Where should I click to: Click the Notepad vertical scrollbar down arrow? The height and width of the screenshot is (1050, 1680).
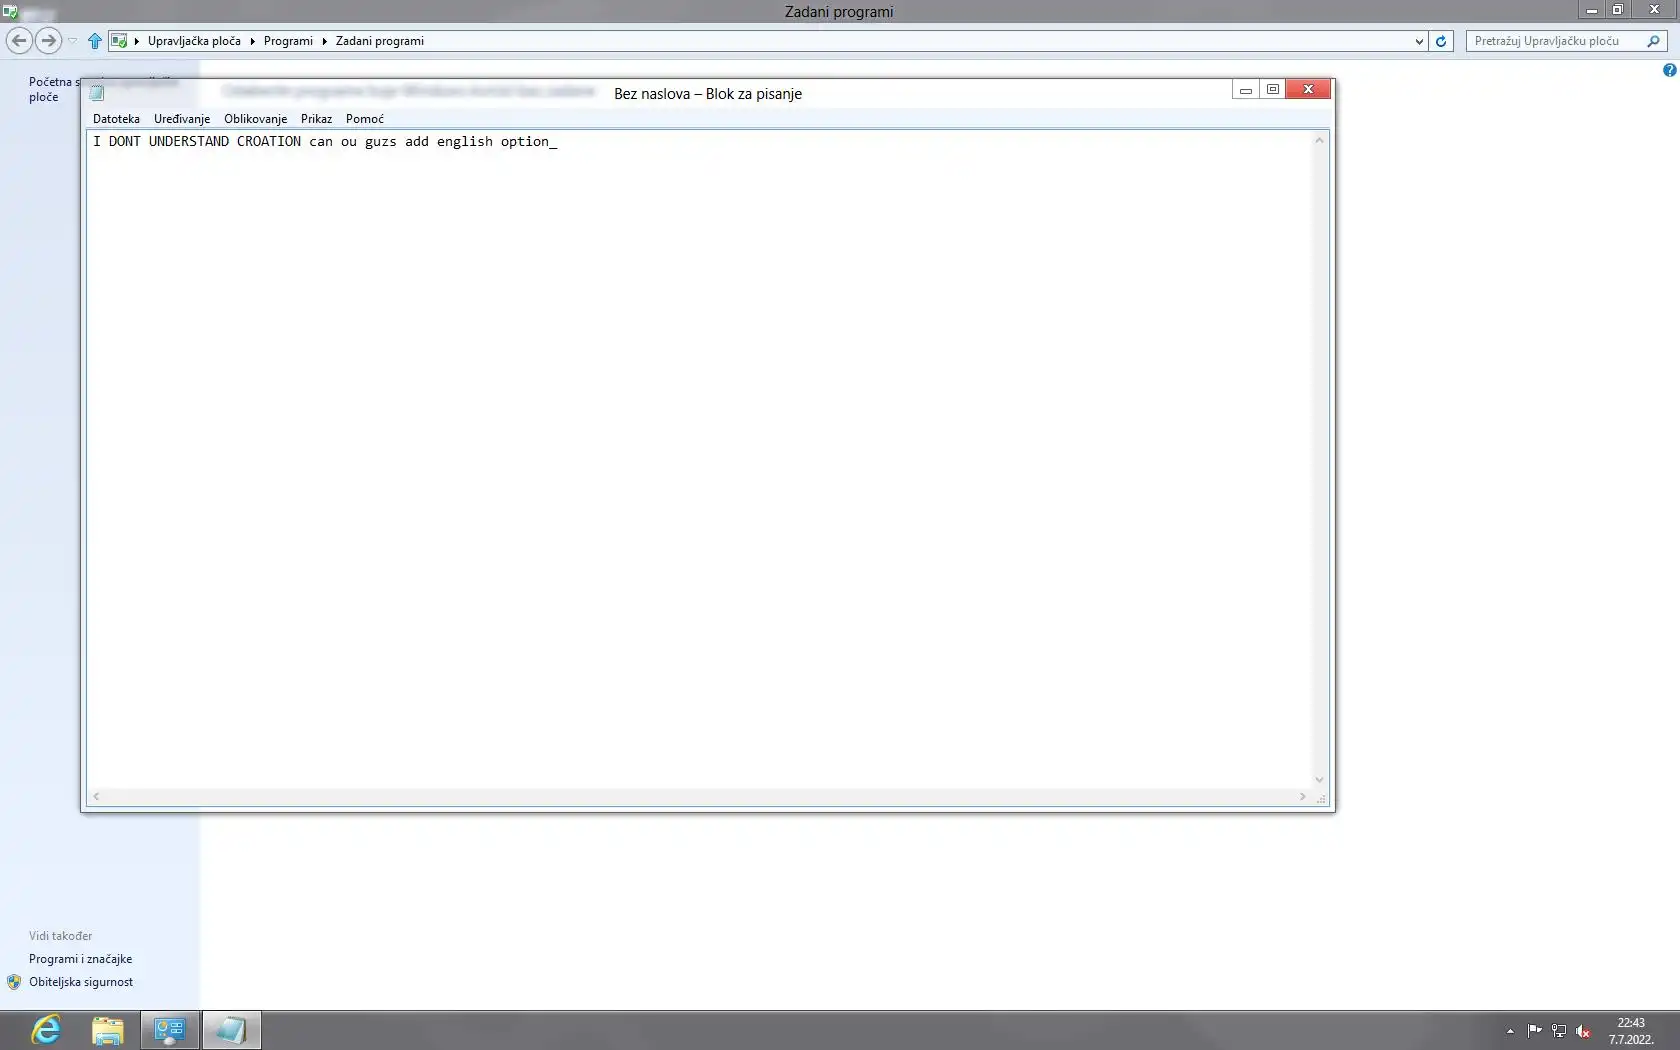click(x=1320, y=780)
